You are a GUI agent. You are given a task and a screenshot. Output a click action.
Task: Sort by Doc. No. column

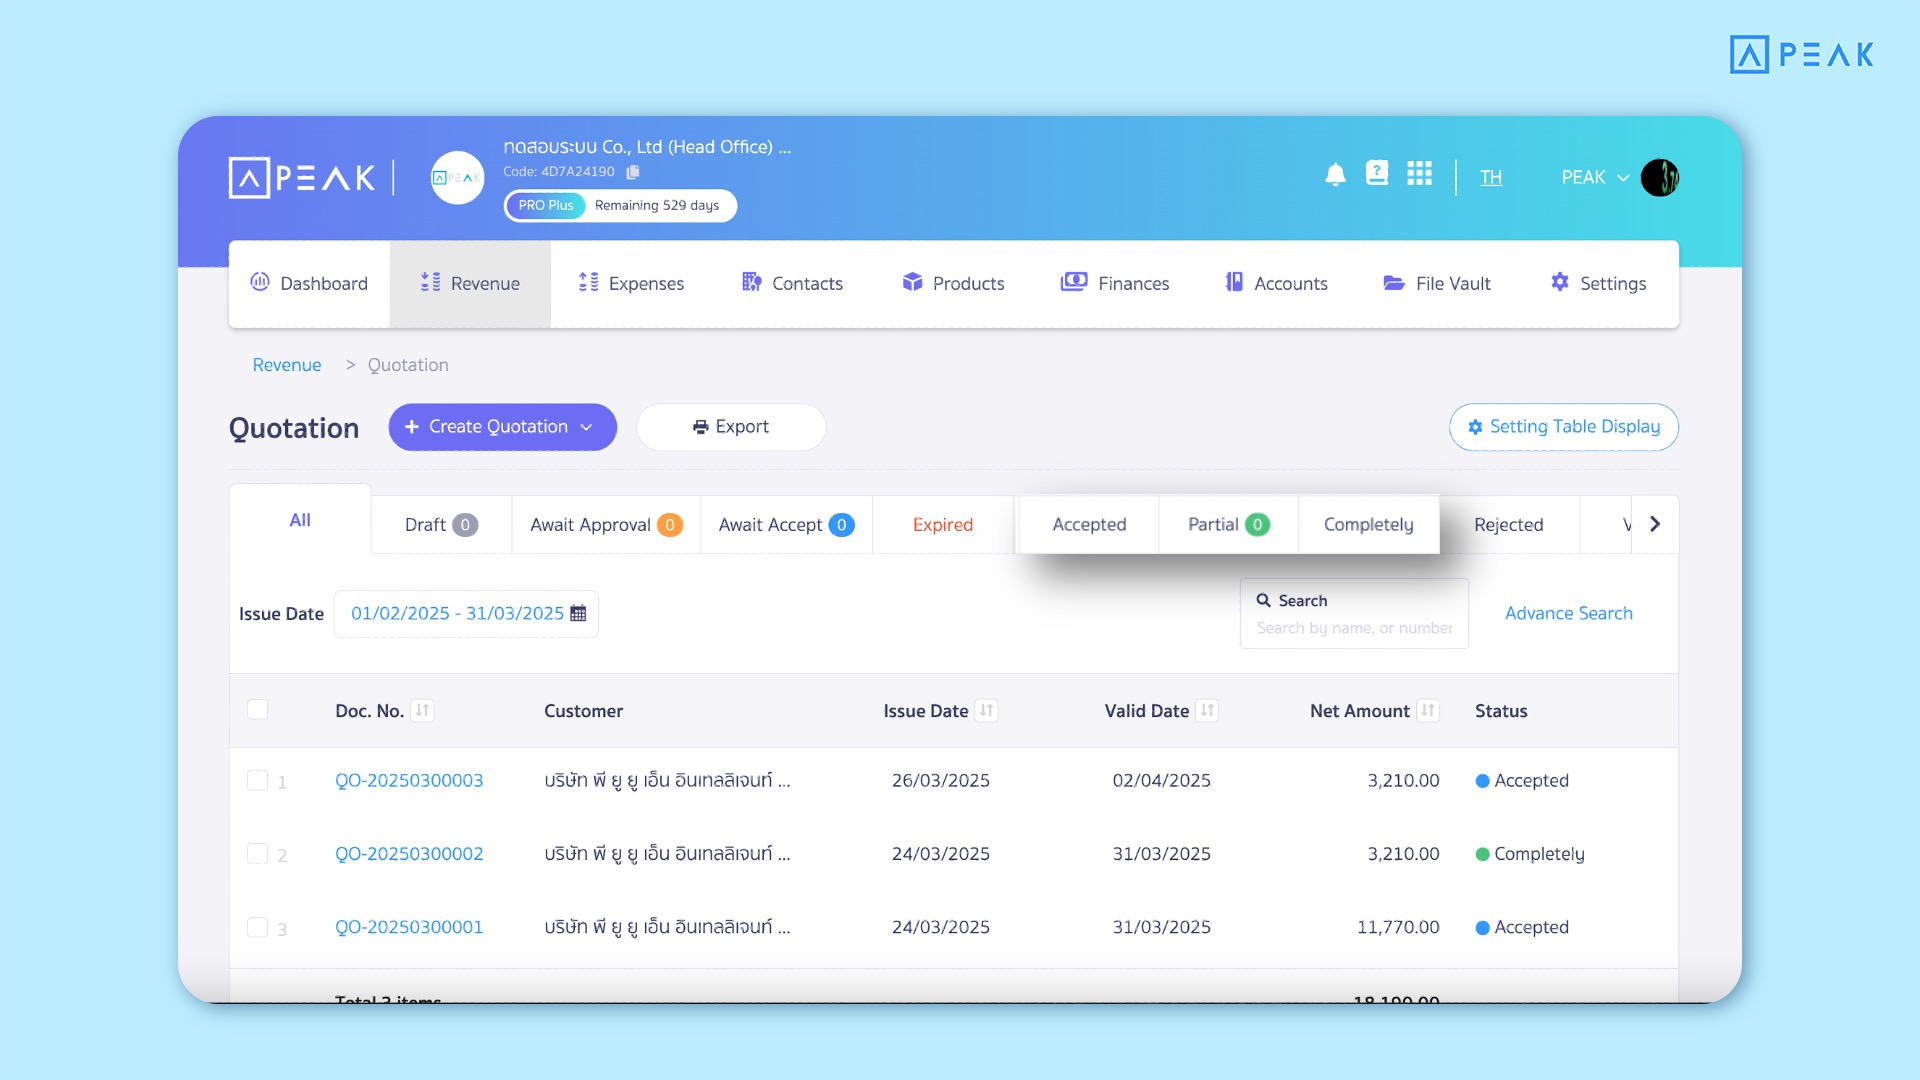coord(422,711)
